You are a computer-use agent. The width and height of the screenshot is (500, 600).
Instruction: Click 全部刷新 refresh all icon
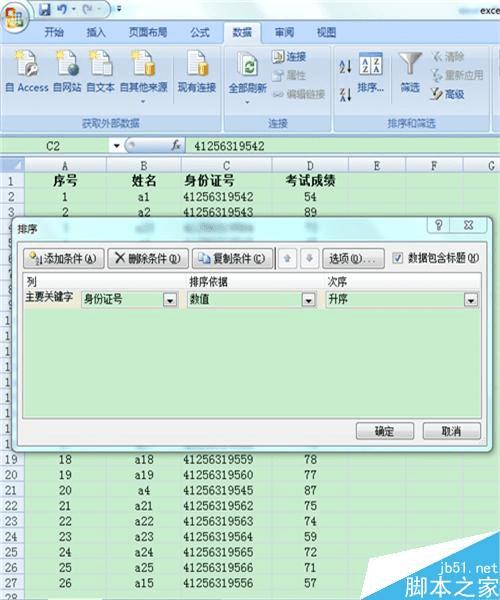(x=248, y=78)
